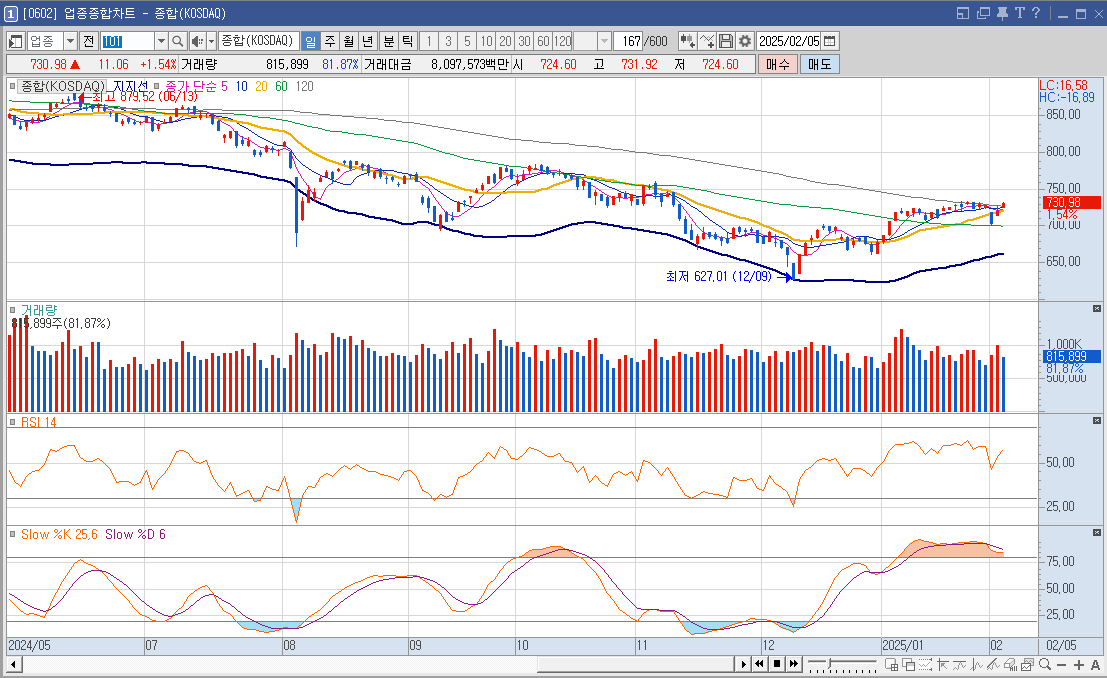This screenshot has height=678, width=1107.
Task: Click the magnifier search icon next to code 101
Action: click(x=178, y=42)
